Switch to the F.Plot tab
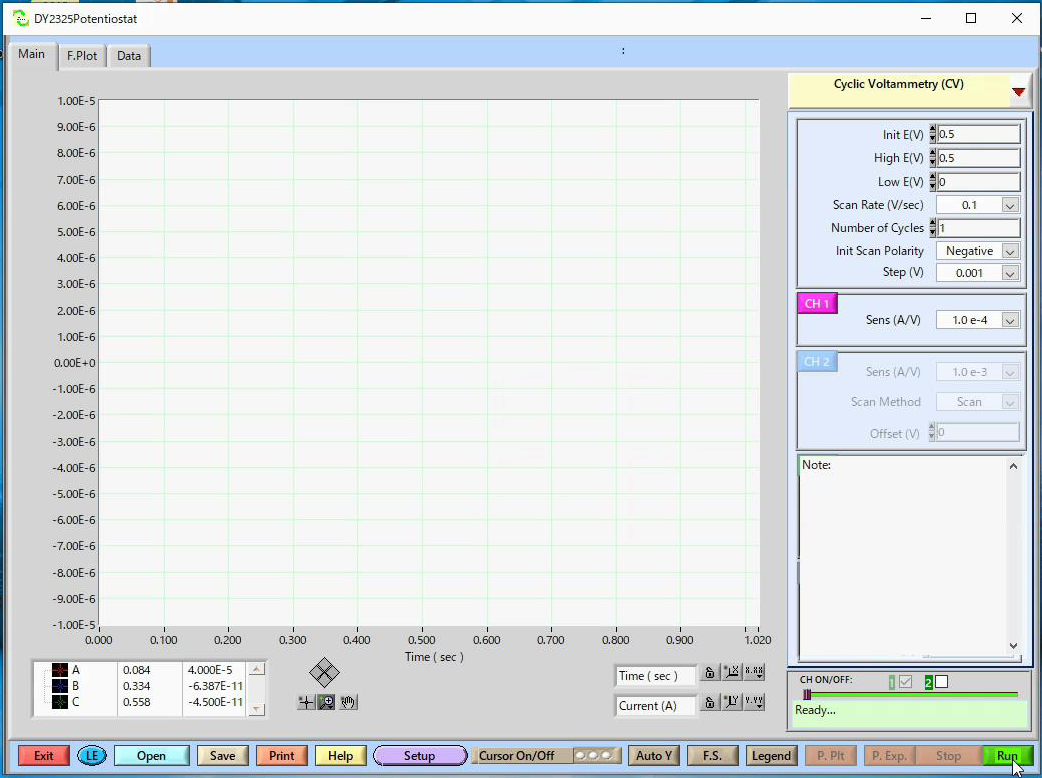 pos(82,56)
